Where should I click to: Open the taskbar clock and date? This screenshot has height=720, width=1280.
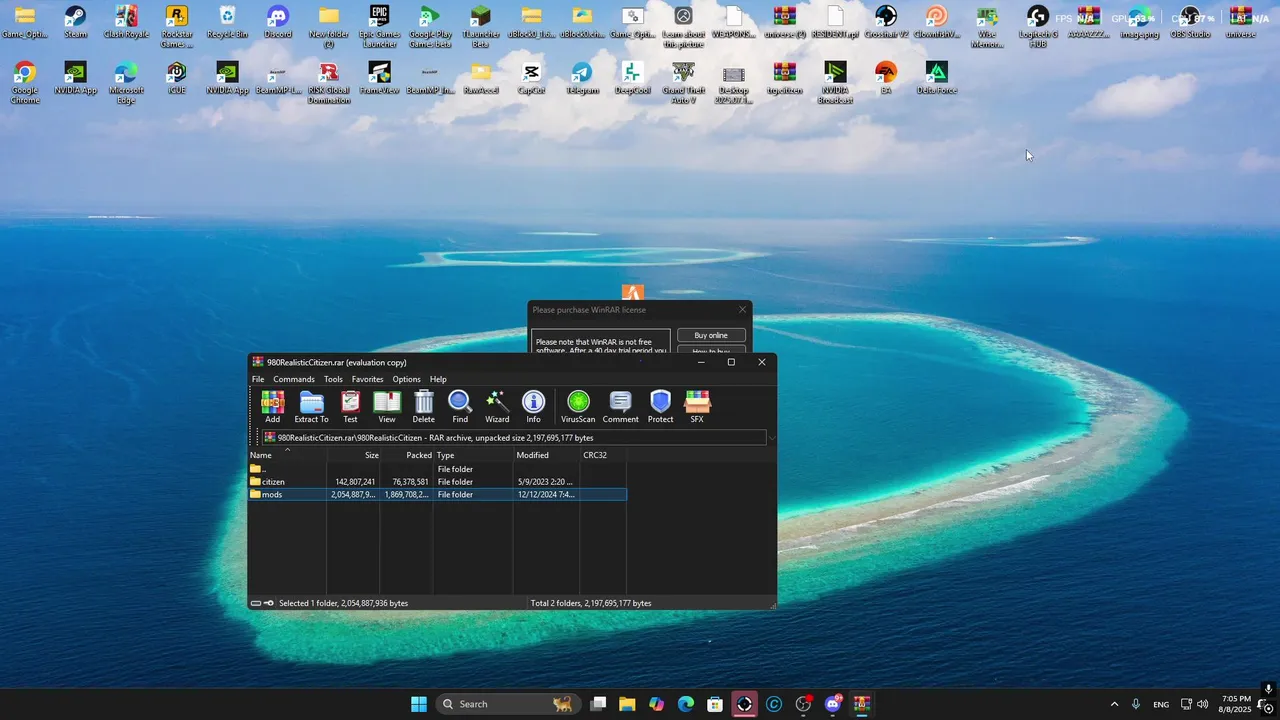click(1237, 704)
